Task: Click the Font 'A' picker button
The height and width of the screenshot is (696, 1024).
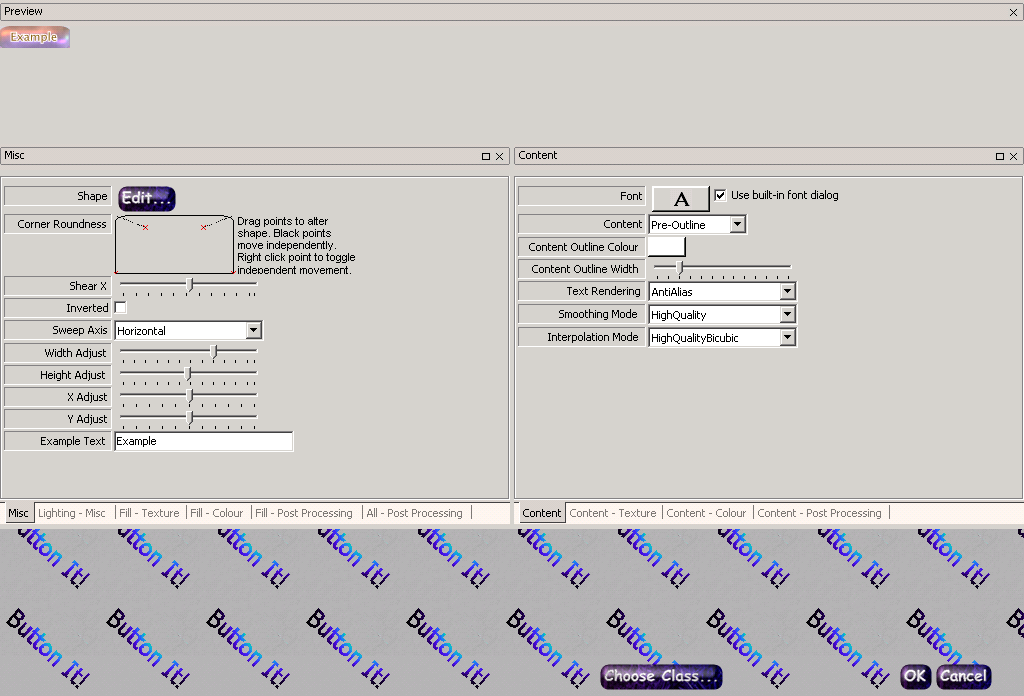Action: point(680,198)
